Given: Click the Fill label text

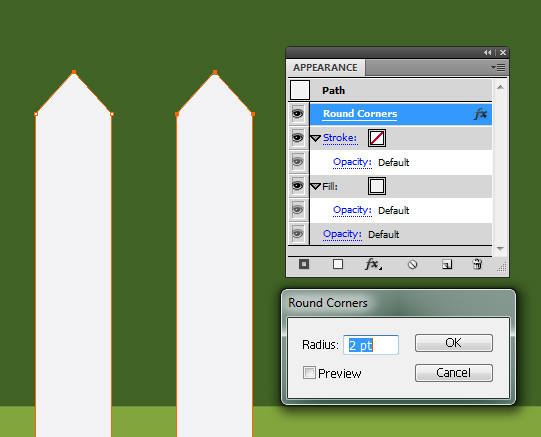Looking at the screenshot, I should pyautogui.click(x=330, y=187).
